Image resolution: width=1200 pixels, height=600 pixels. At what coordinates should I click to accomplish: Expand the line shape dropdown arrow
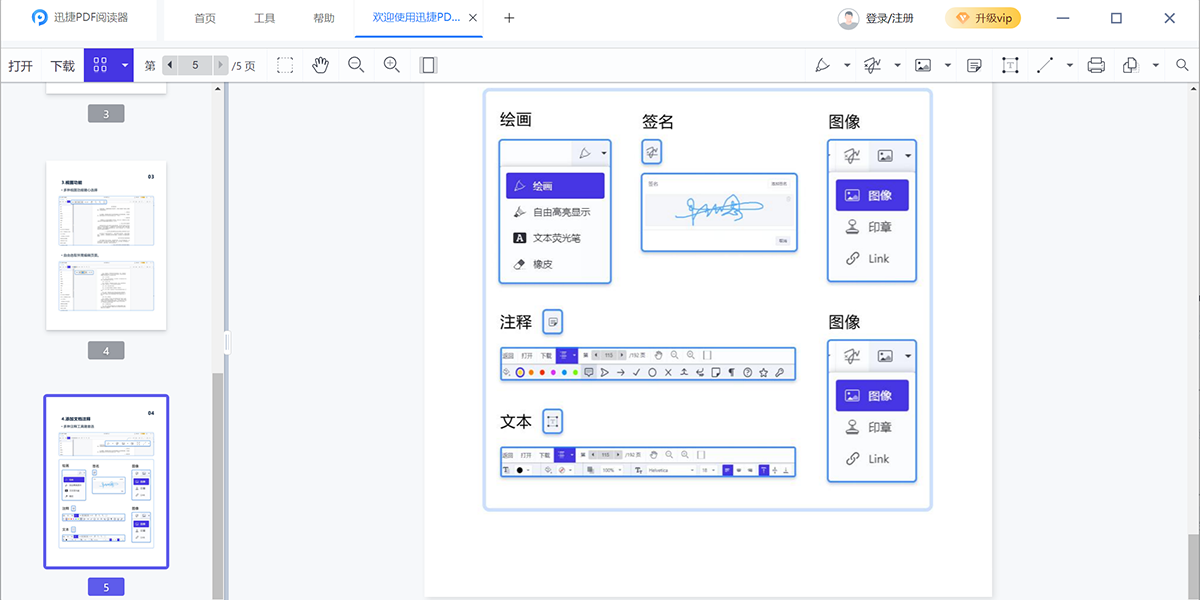click(x=1070, y=65)
